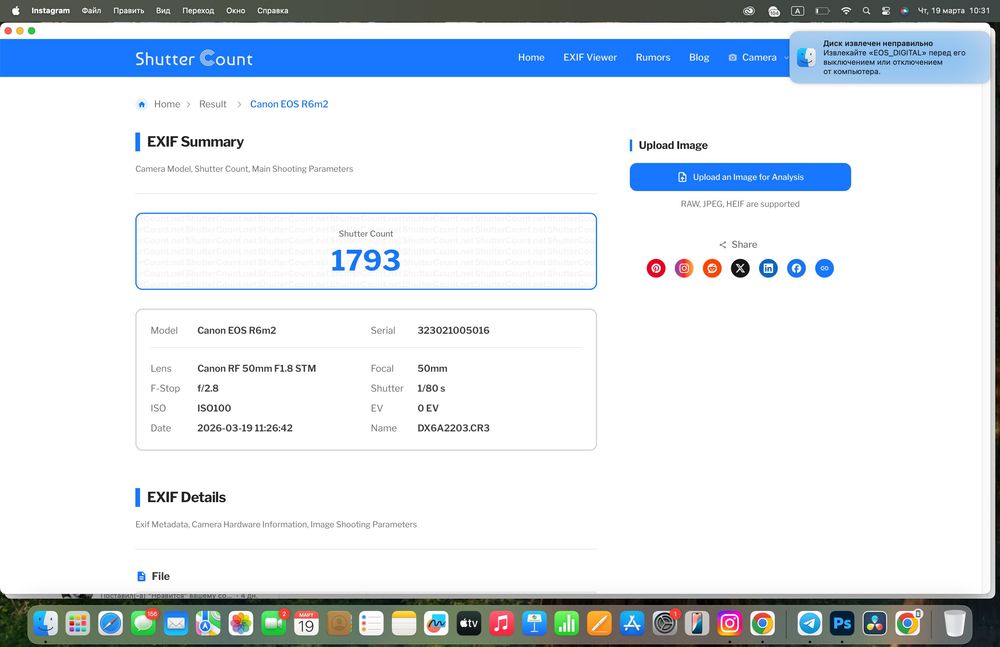Screen dimensions: 1000x647
Task: Share the result on Reddit
Action: click(712, 268)
